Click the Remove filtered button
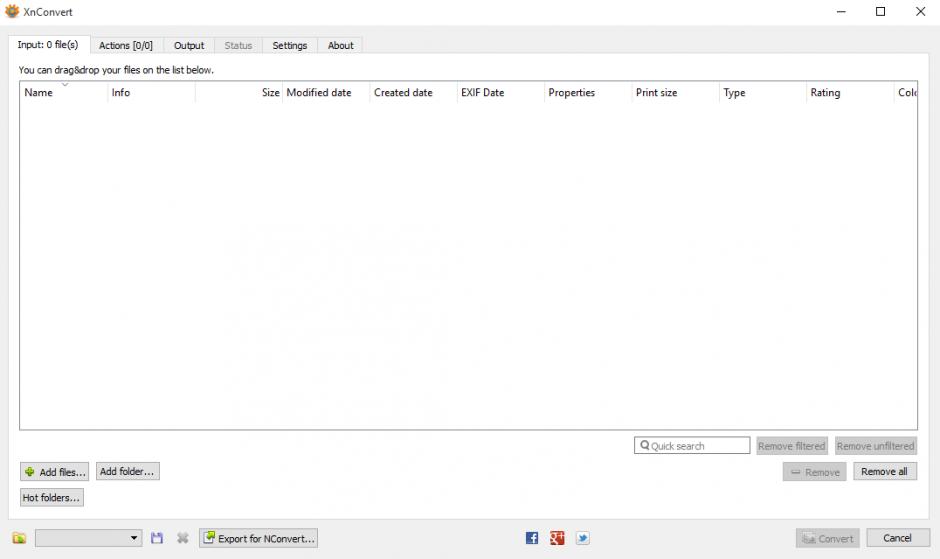This screenshot has width=940, height=559. (x=792, y=446)
